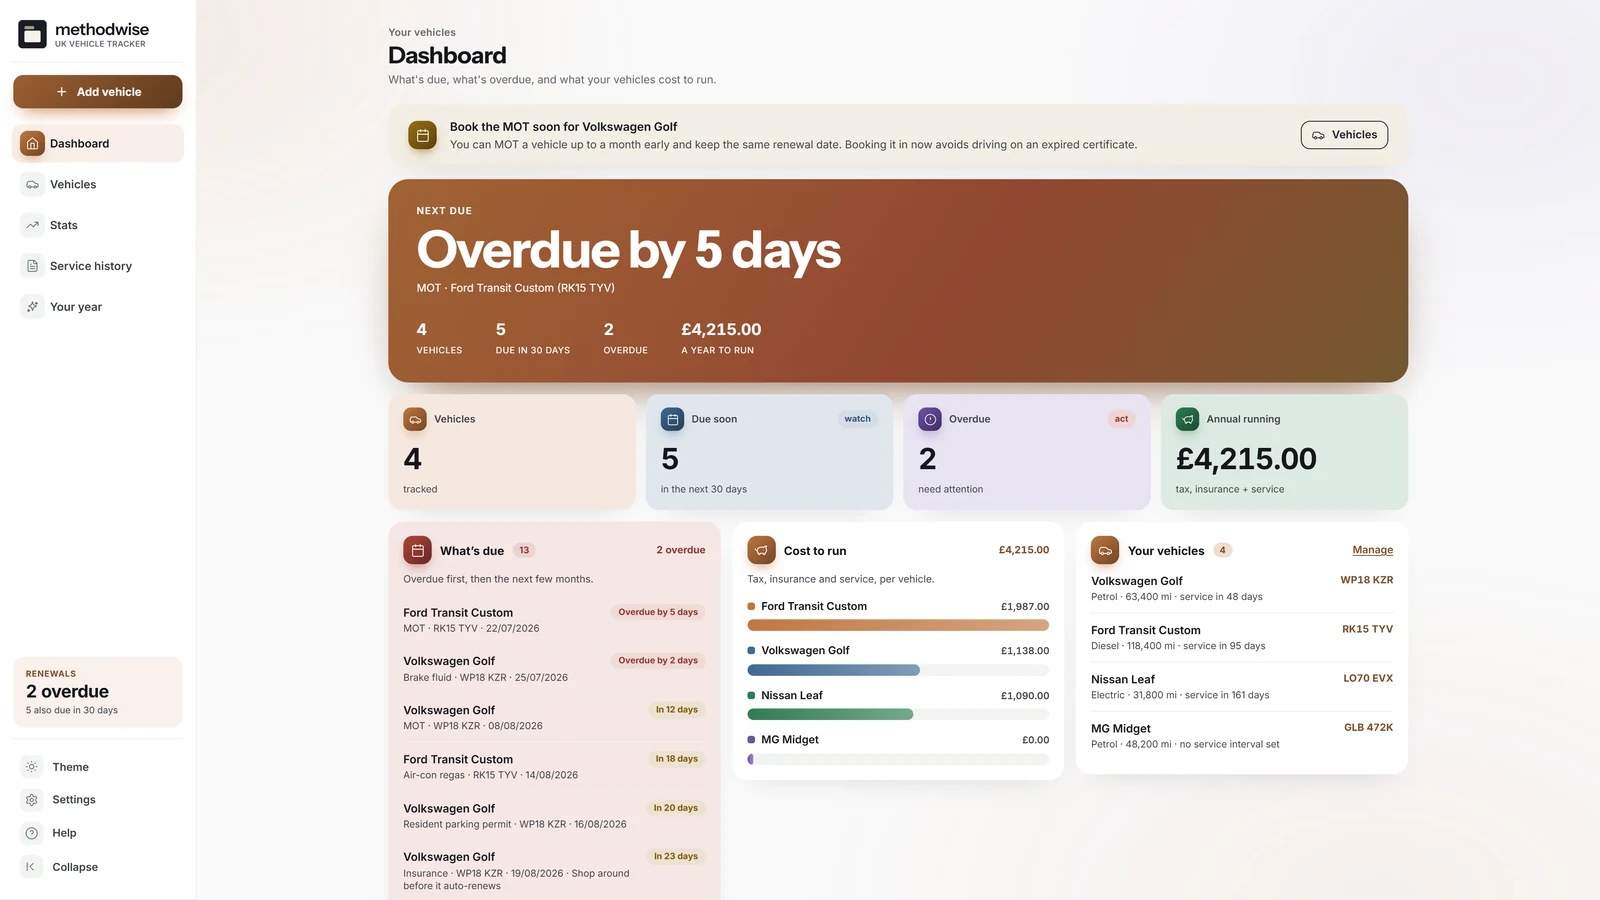Click the act badge on Overdue card

point(1121,419)
